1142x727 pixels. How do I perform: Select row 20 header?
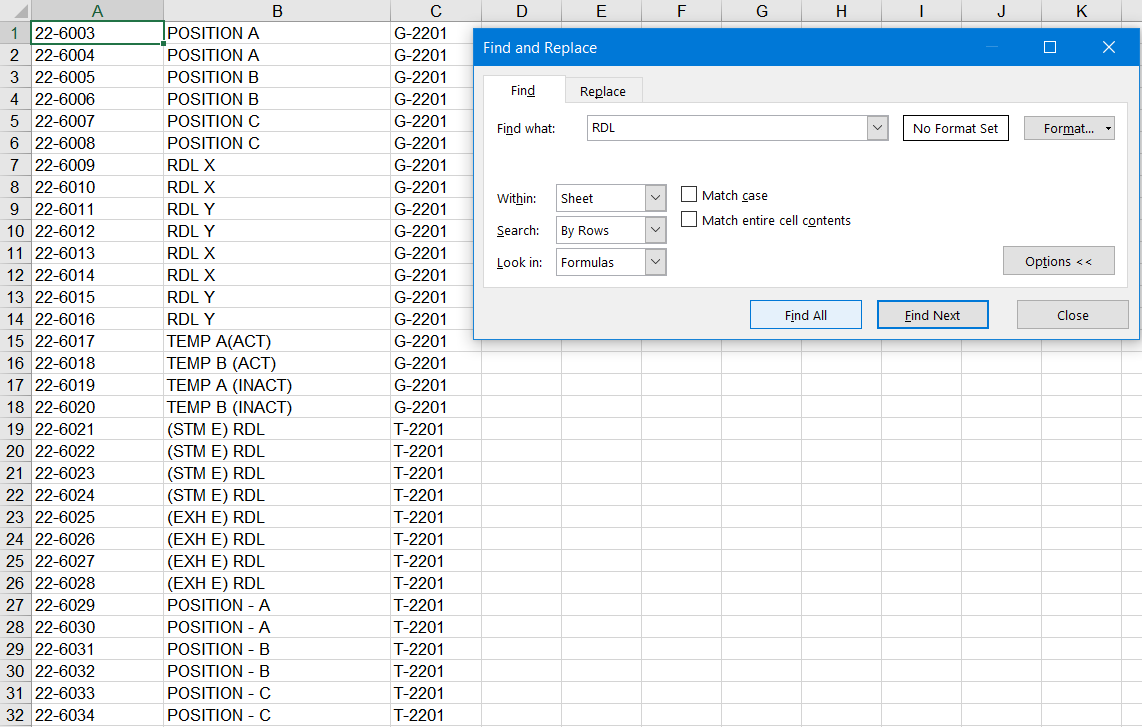coord(15,451)
